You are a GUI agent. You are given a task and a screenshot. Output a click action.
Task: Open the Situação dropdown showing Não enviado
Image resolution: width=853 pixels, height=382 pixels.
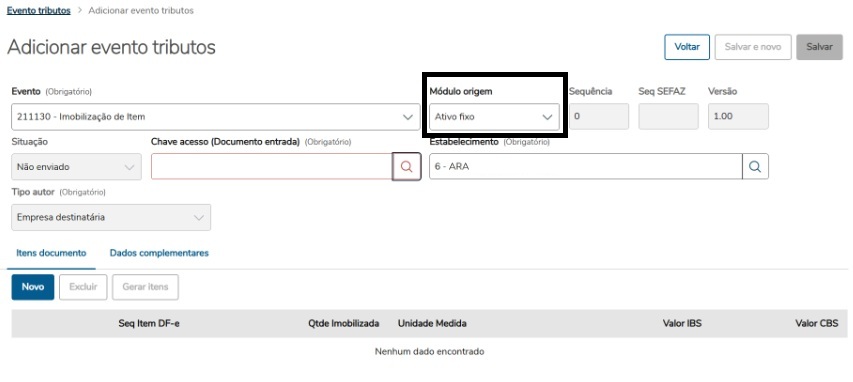76,167
